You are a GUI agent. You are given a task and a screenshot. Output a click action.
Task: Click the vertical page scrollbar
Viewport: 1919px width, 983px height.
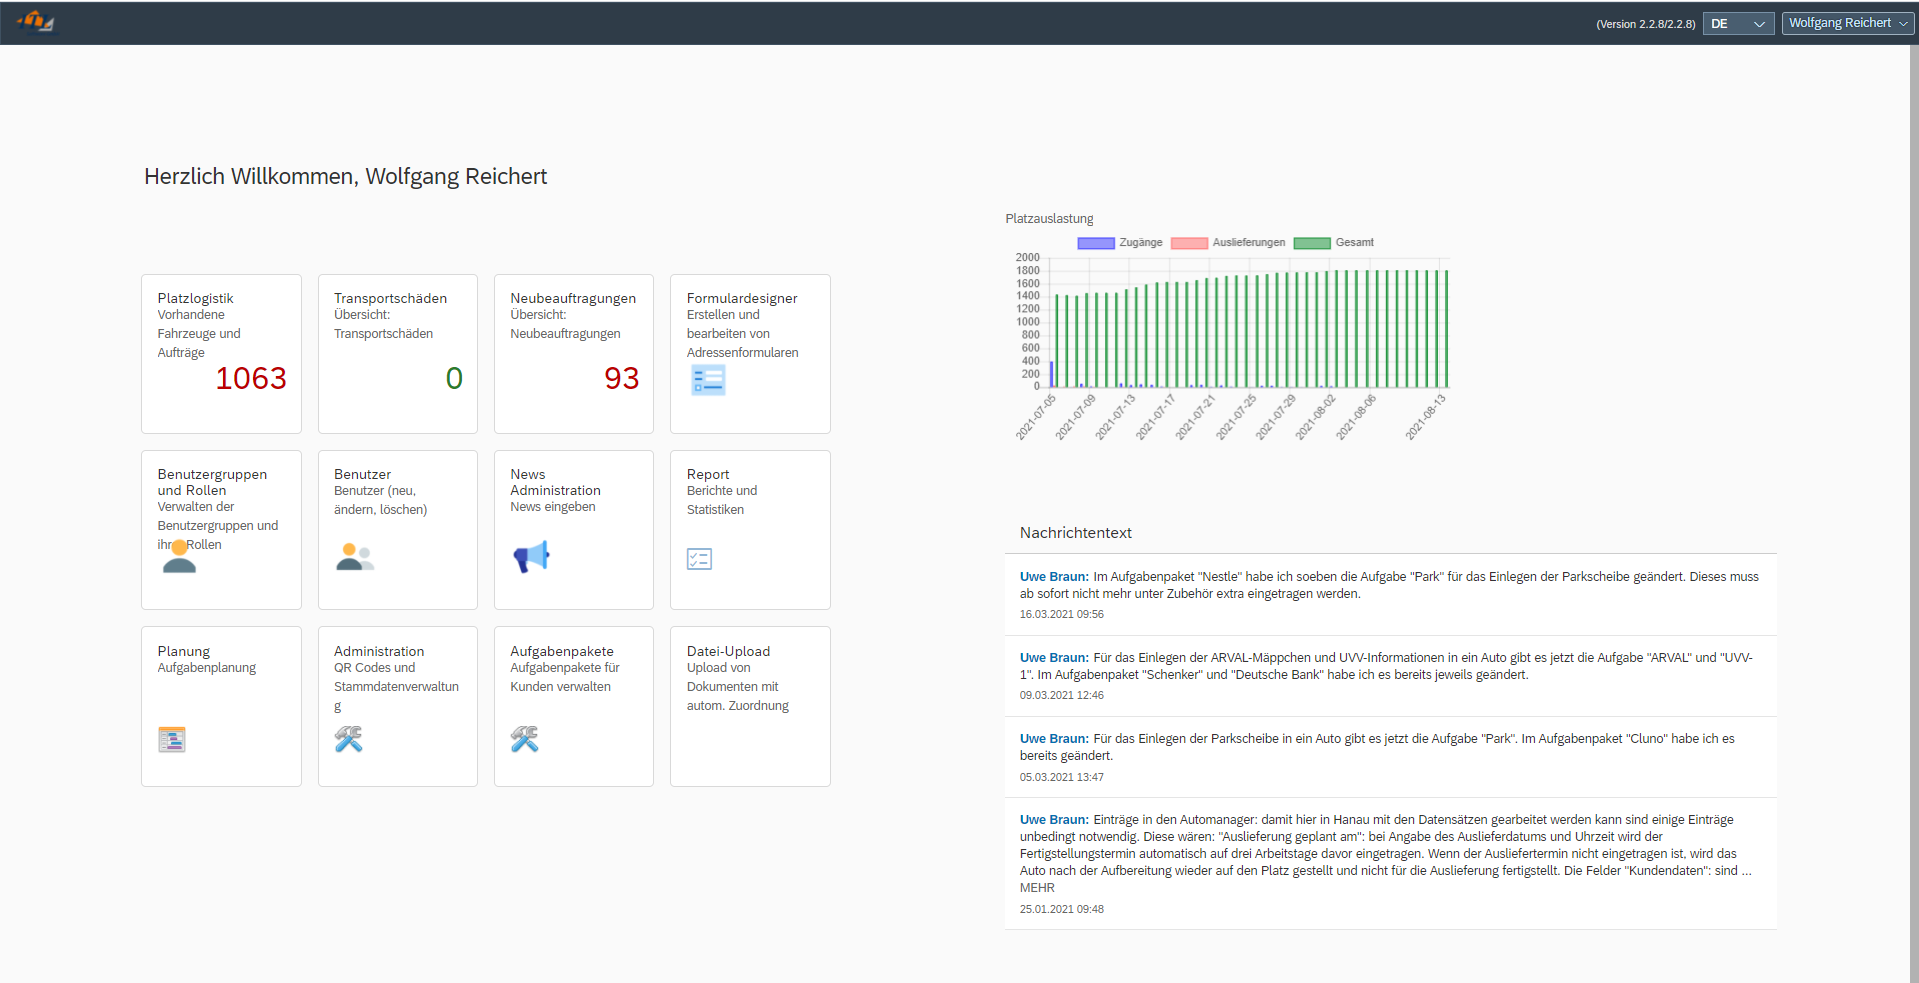pos(1913,500)
